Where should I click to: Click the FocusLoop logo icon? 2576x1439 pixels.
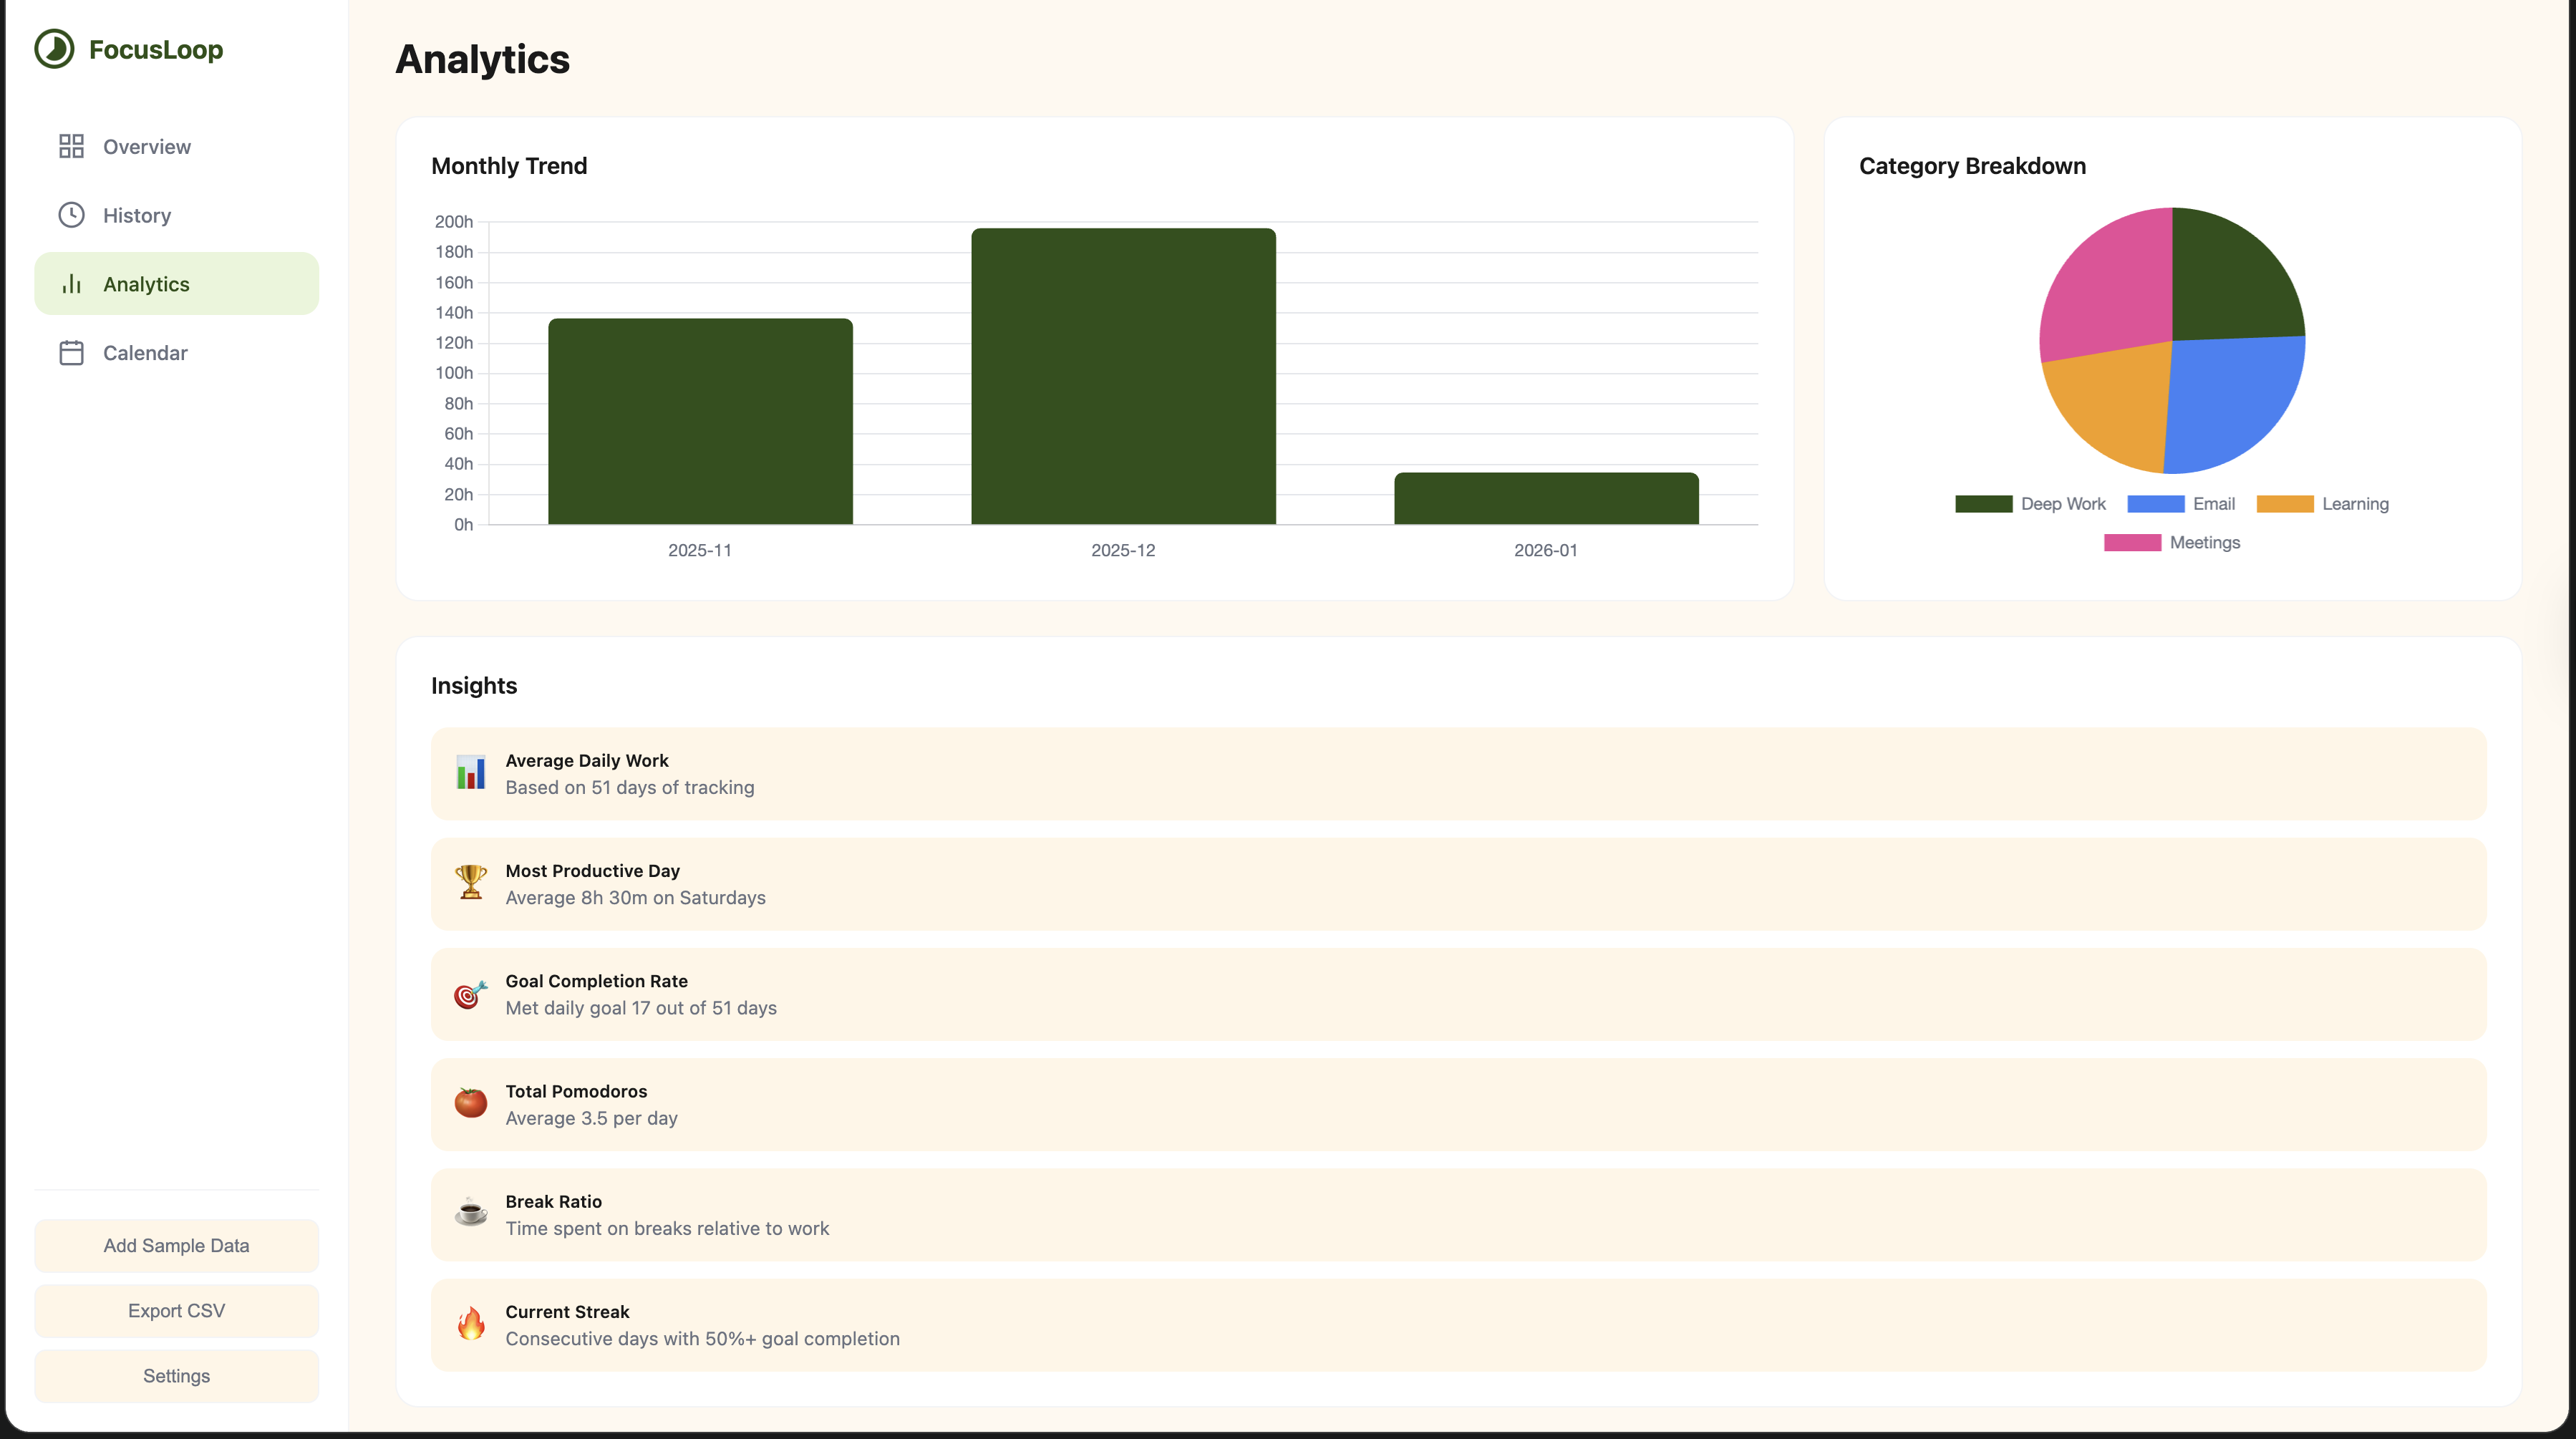pos(54,49)
